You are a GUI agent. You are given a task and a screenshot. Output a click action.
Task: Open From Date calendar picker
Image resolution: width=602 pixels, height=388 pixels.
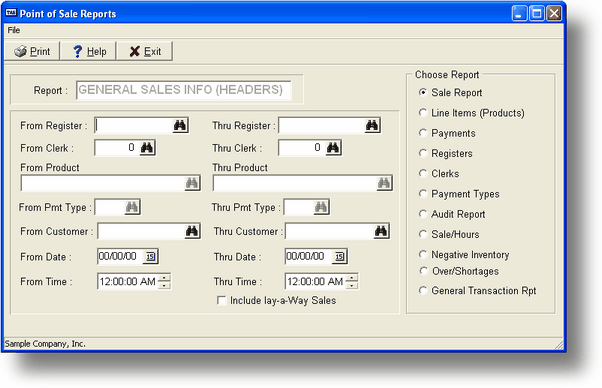[150, 256]
